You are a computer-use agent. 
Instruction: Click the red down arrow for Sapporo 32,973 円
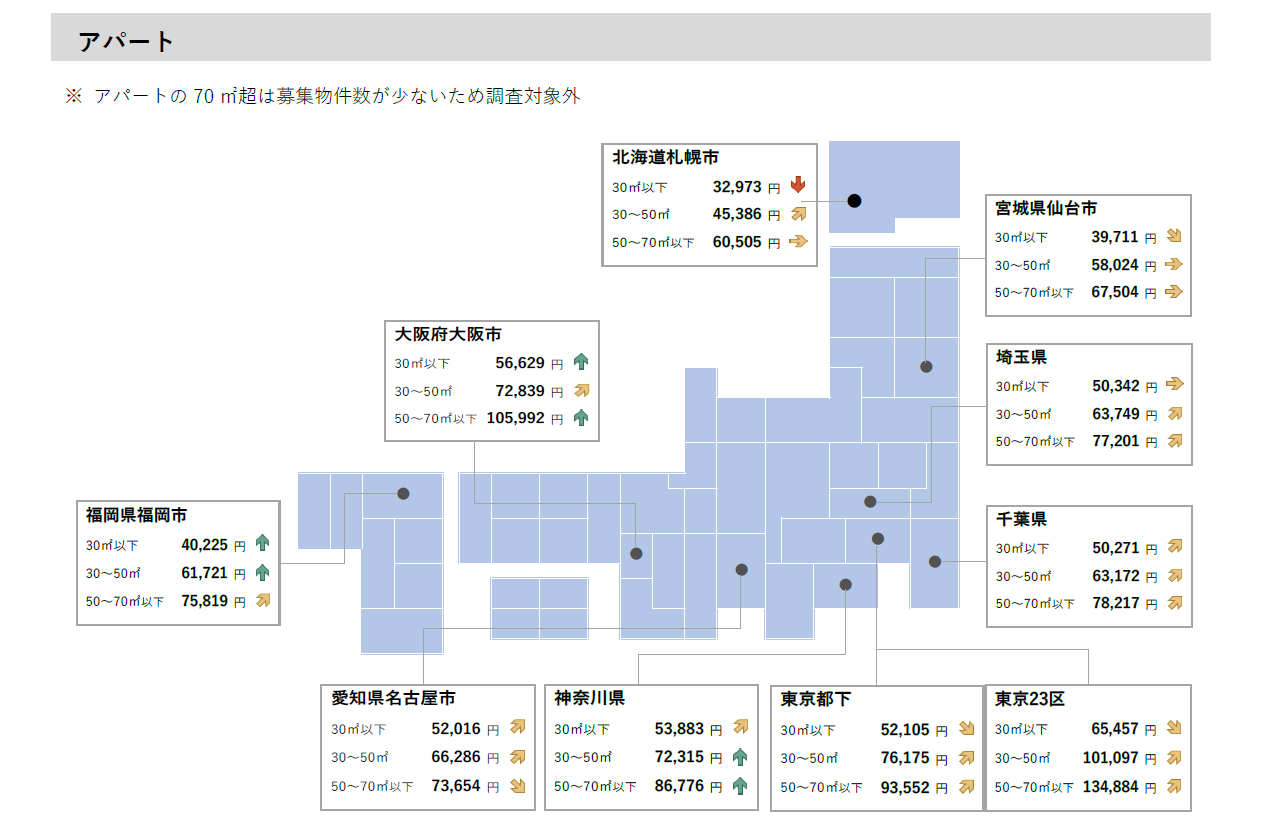coord(797,186)
